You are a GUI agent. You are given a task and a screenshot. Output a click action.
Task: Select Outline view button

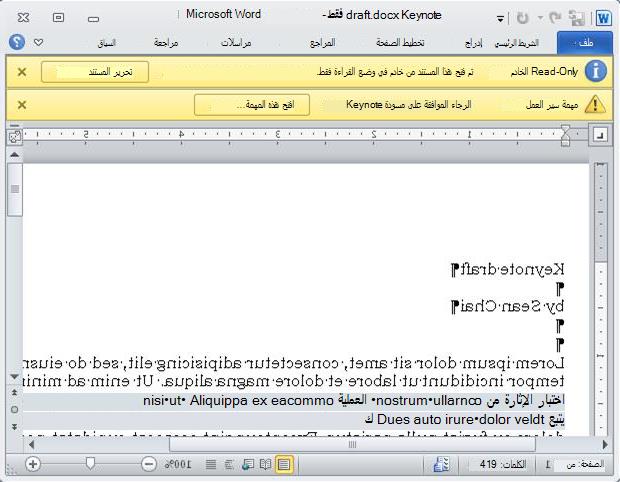click(229, 464)
